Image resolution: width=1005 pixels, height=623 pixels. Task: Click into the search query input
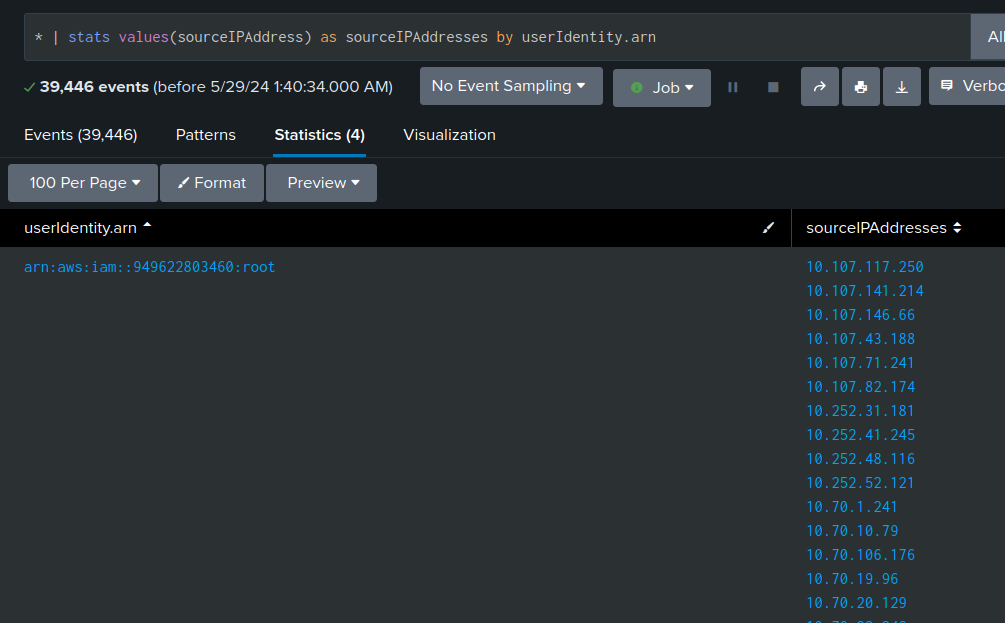click(500, 37)
